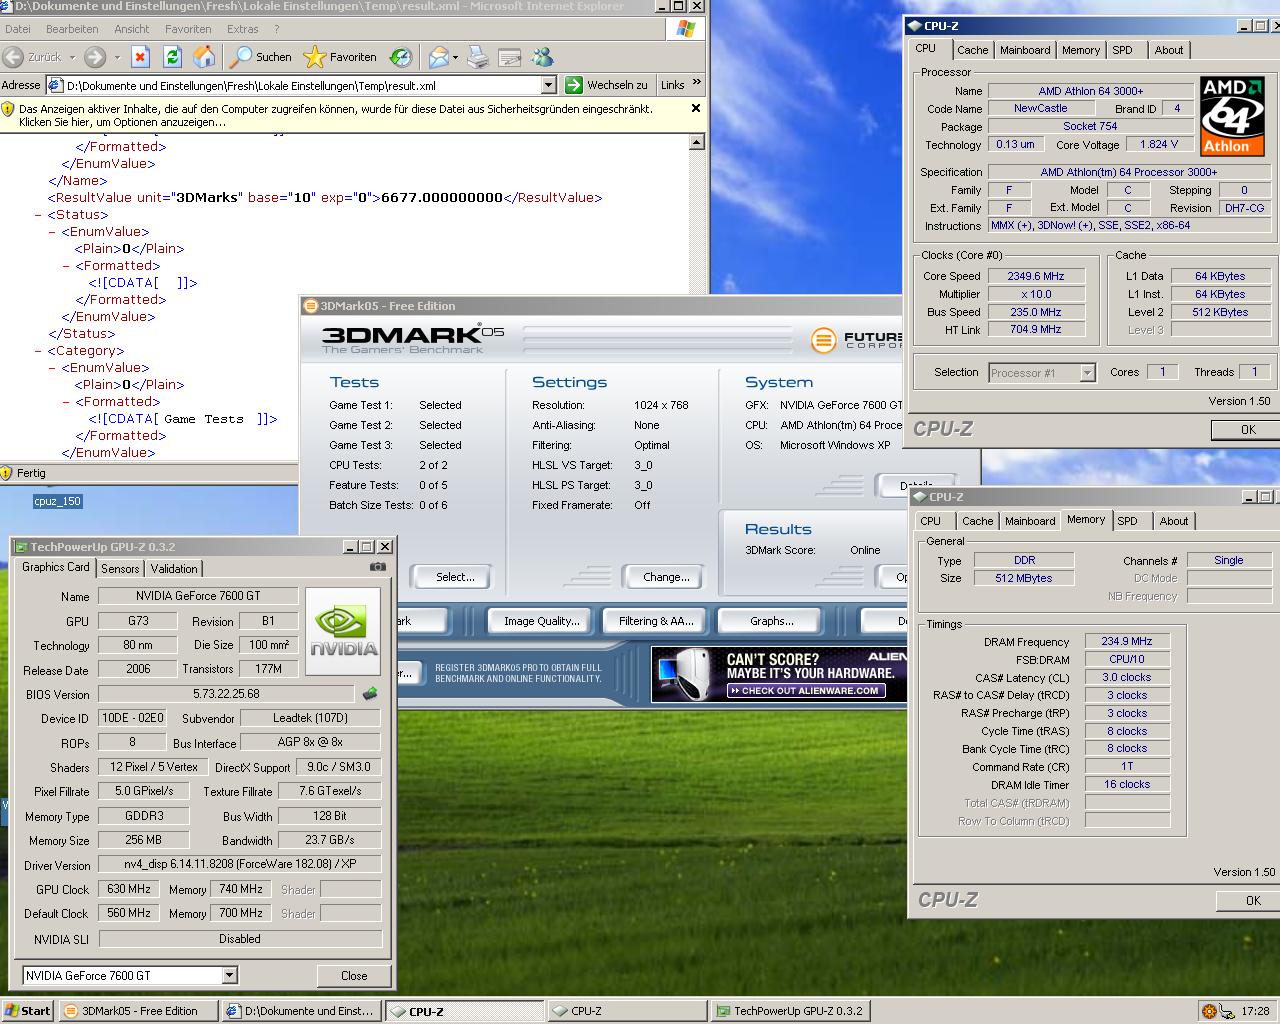Switch to TechPowerUp GPU-Z taskbar button
This screenshot has height=1024, width=1280.
coord(790,1011)
